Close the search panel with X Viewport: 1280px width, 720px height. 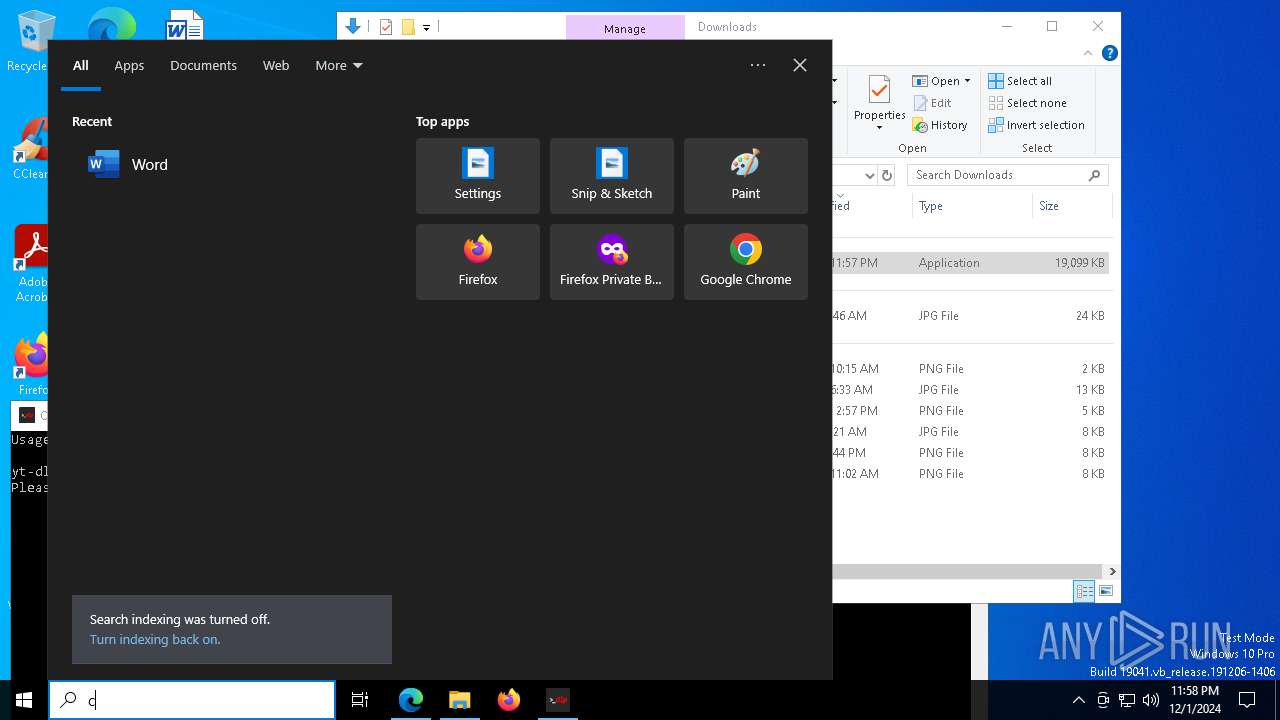coord(800,65)
